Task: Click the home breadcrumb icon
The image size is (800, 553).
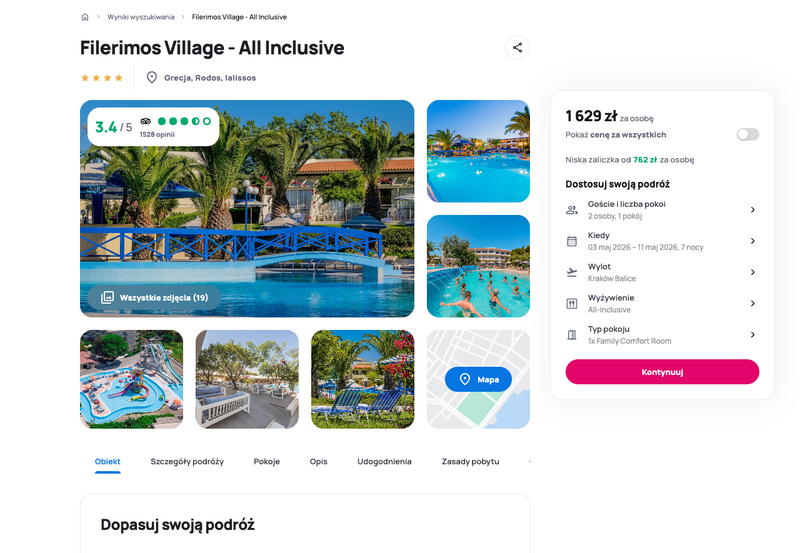Action: [x=85, y=17]
